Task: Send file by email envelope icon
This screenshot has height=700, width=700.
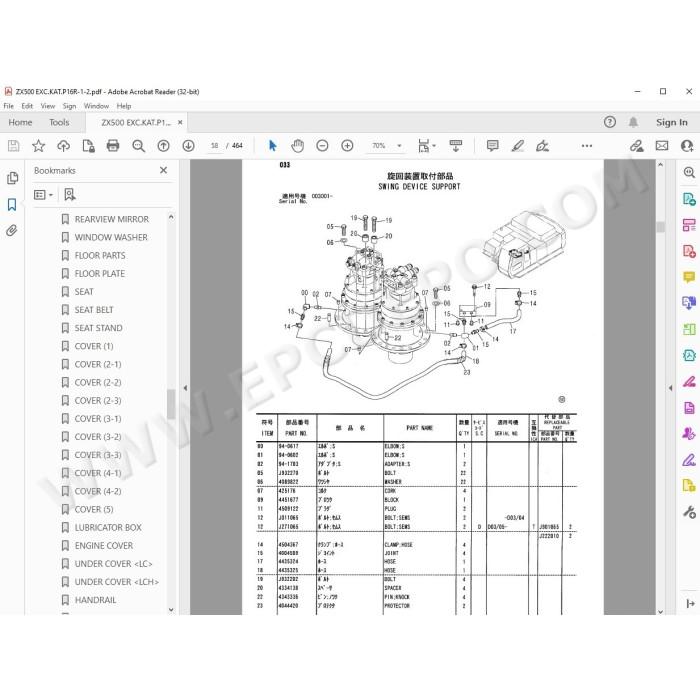Action: pos(662,146)
